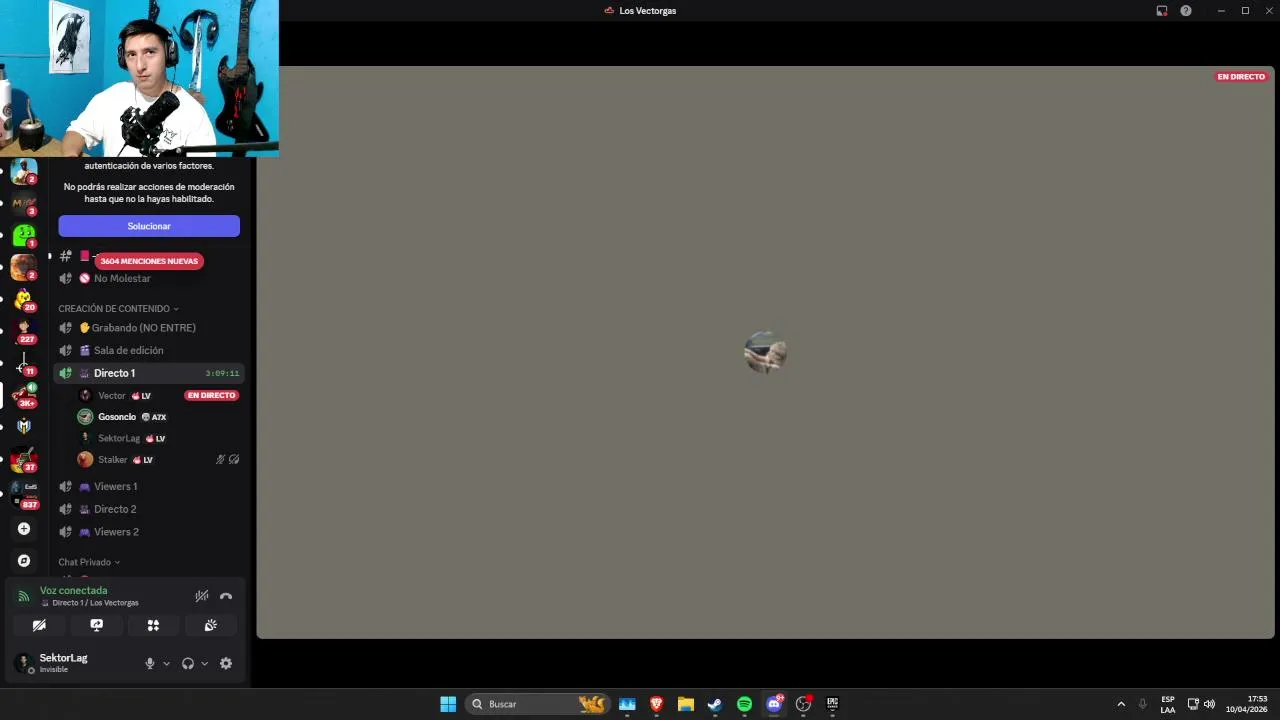Toggle the camera button

39,625
